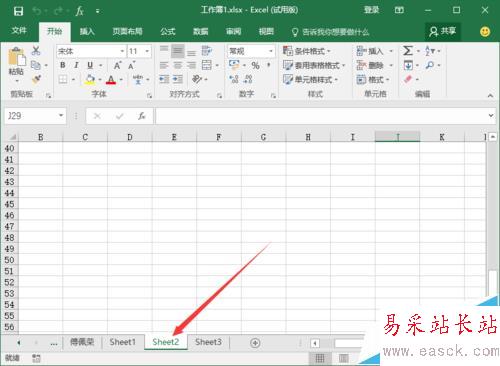Apply the red font color A

pyautogui.click(x=111, y=79)
